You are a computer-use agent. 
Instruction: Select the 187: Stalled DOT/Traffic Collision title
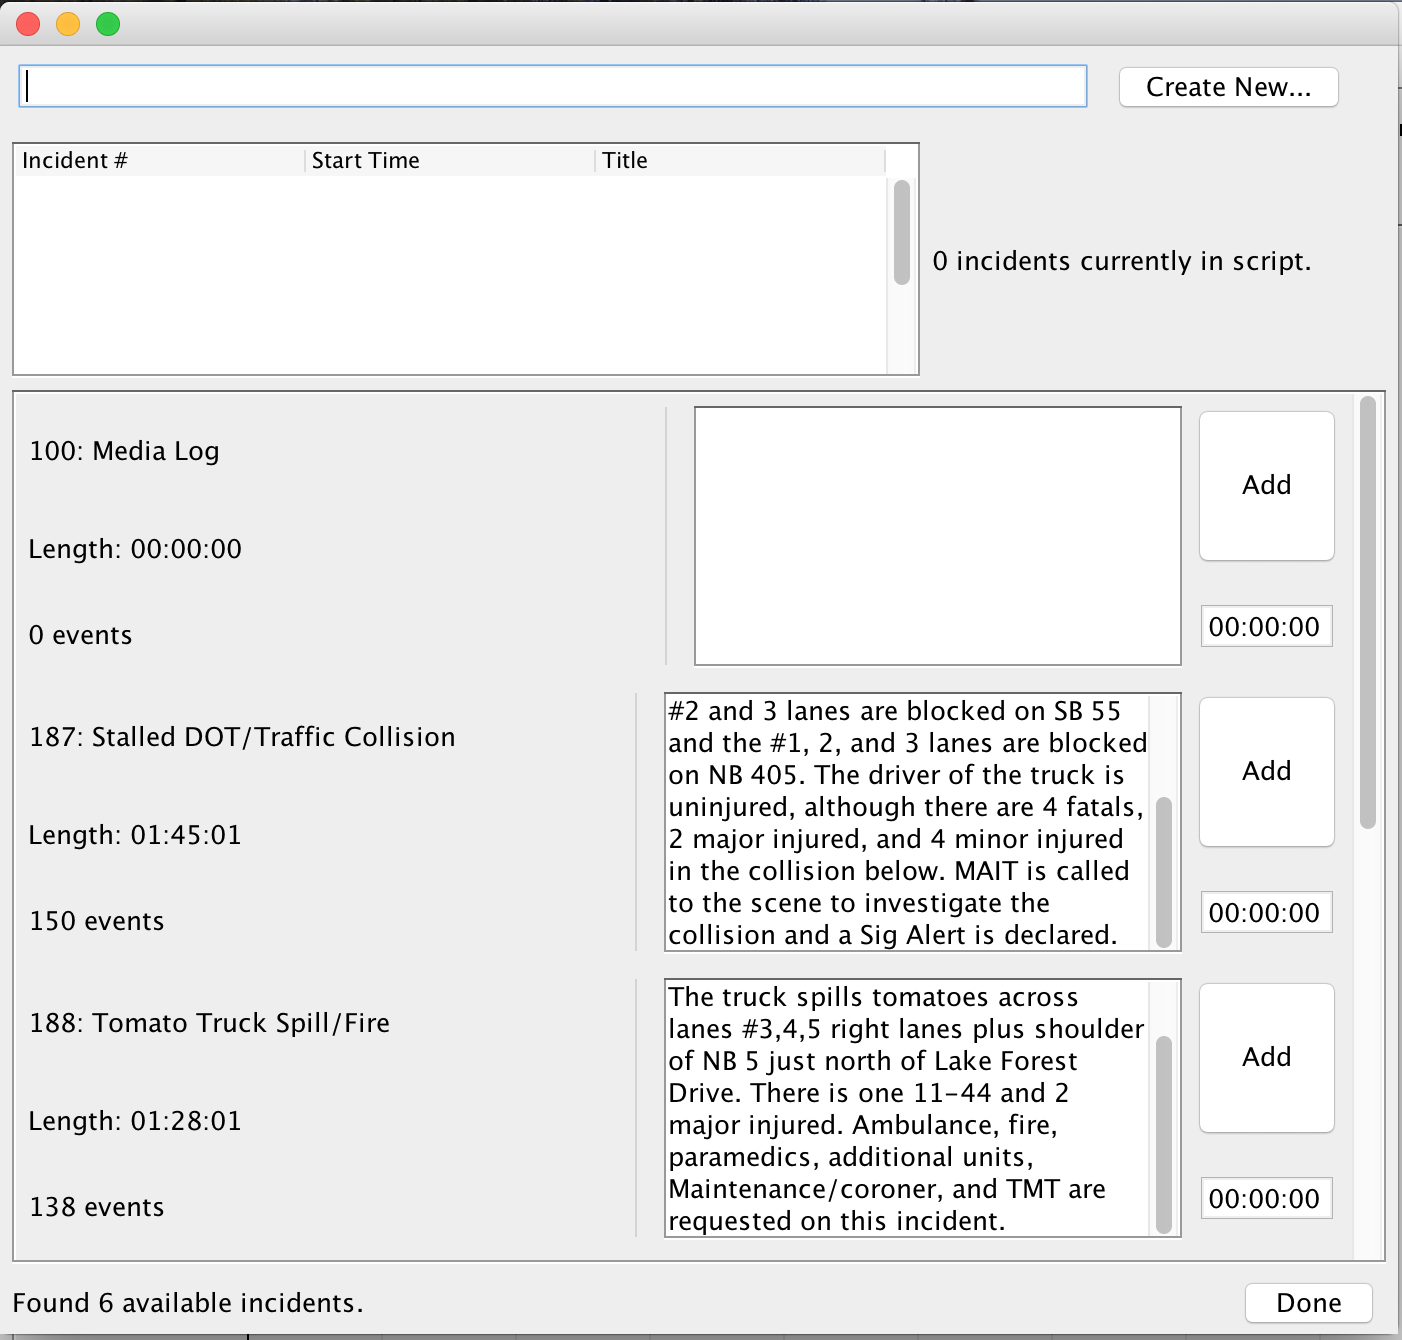tap(242, 737)
